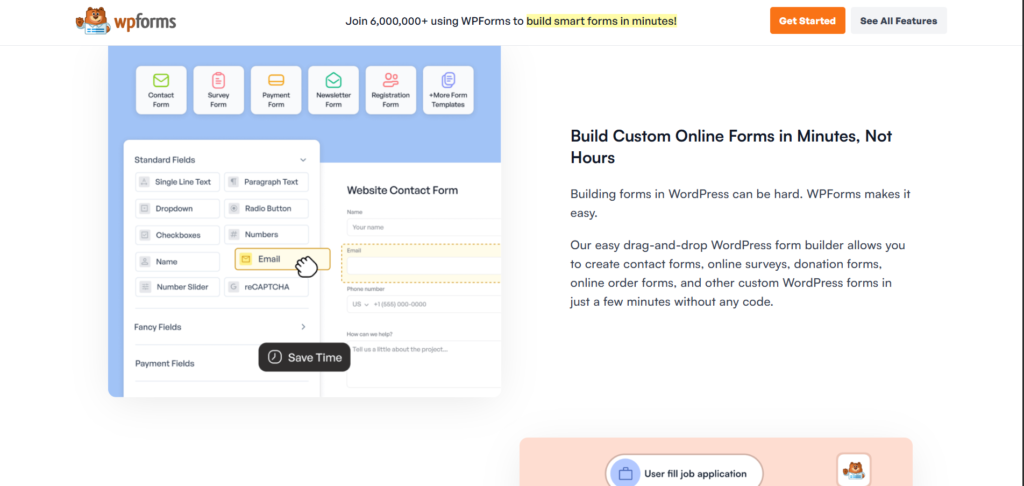Click the User fill job application pill
Screen dimensions: 1024x486
684,474
